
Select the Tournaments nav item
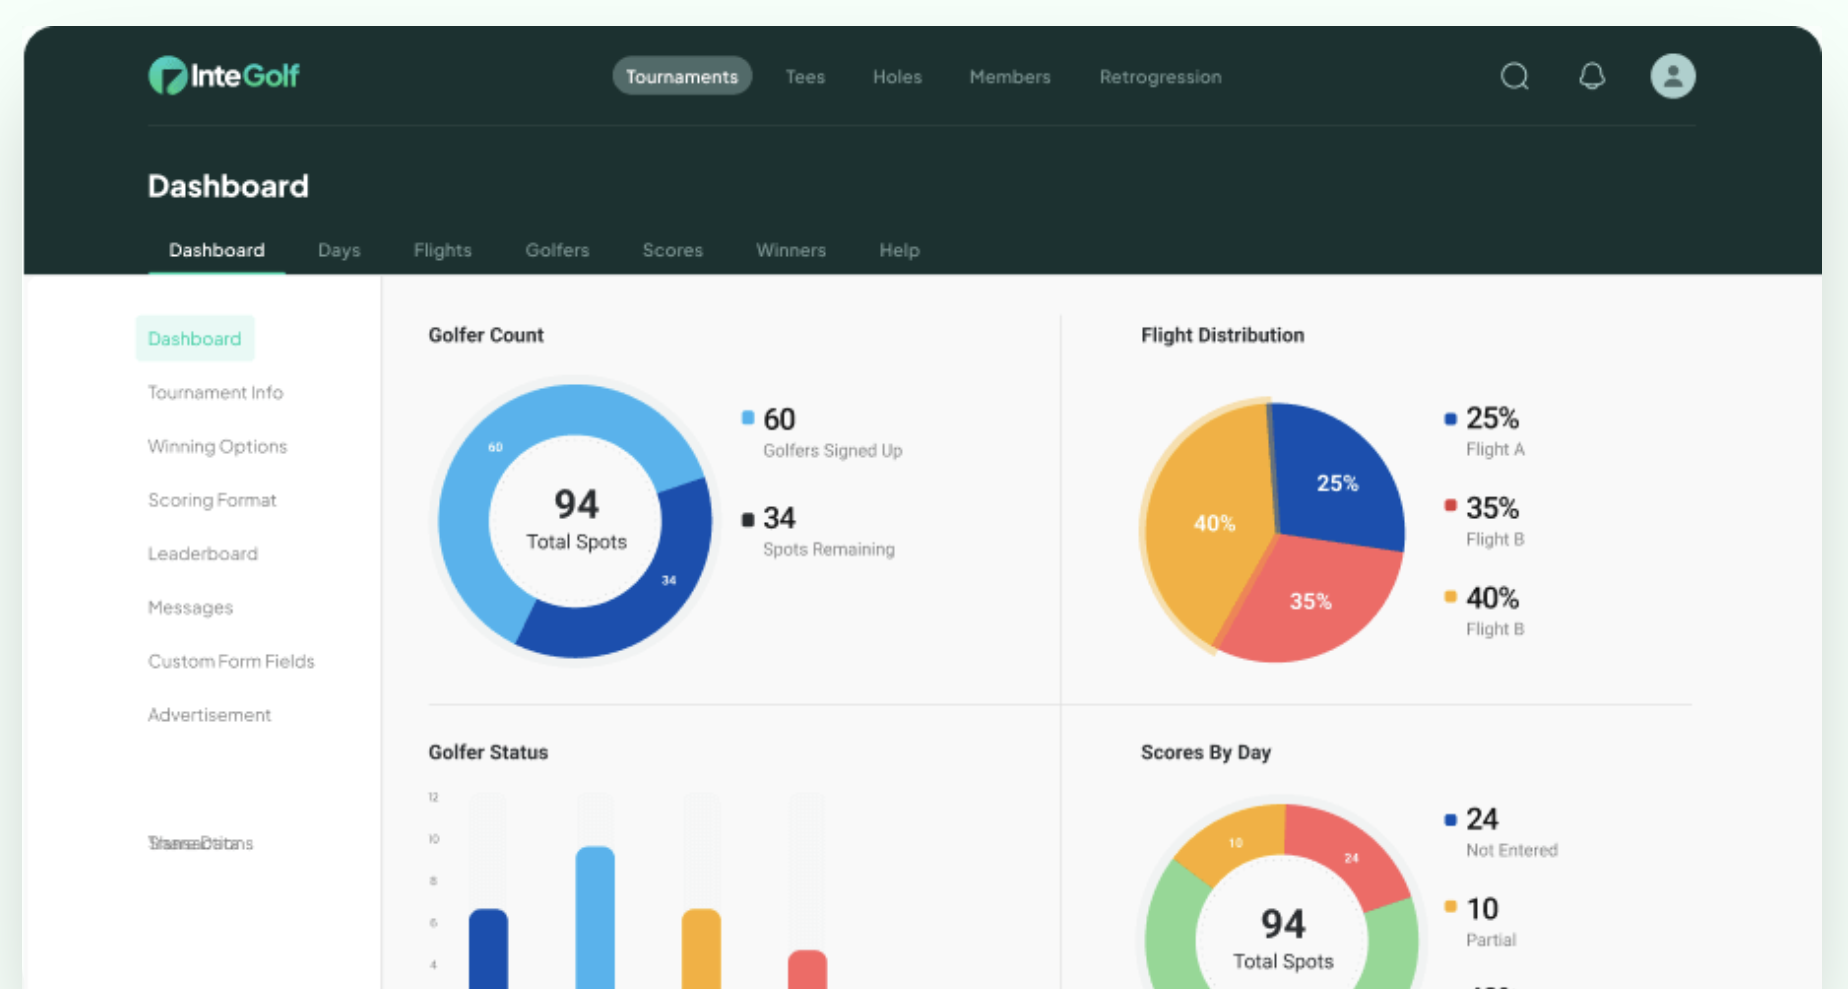coord(682,76)
